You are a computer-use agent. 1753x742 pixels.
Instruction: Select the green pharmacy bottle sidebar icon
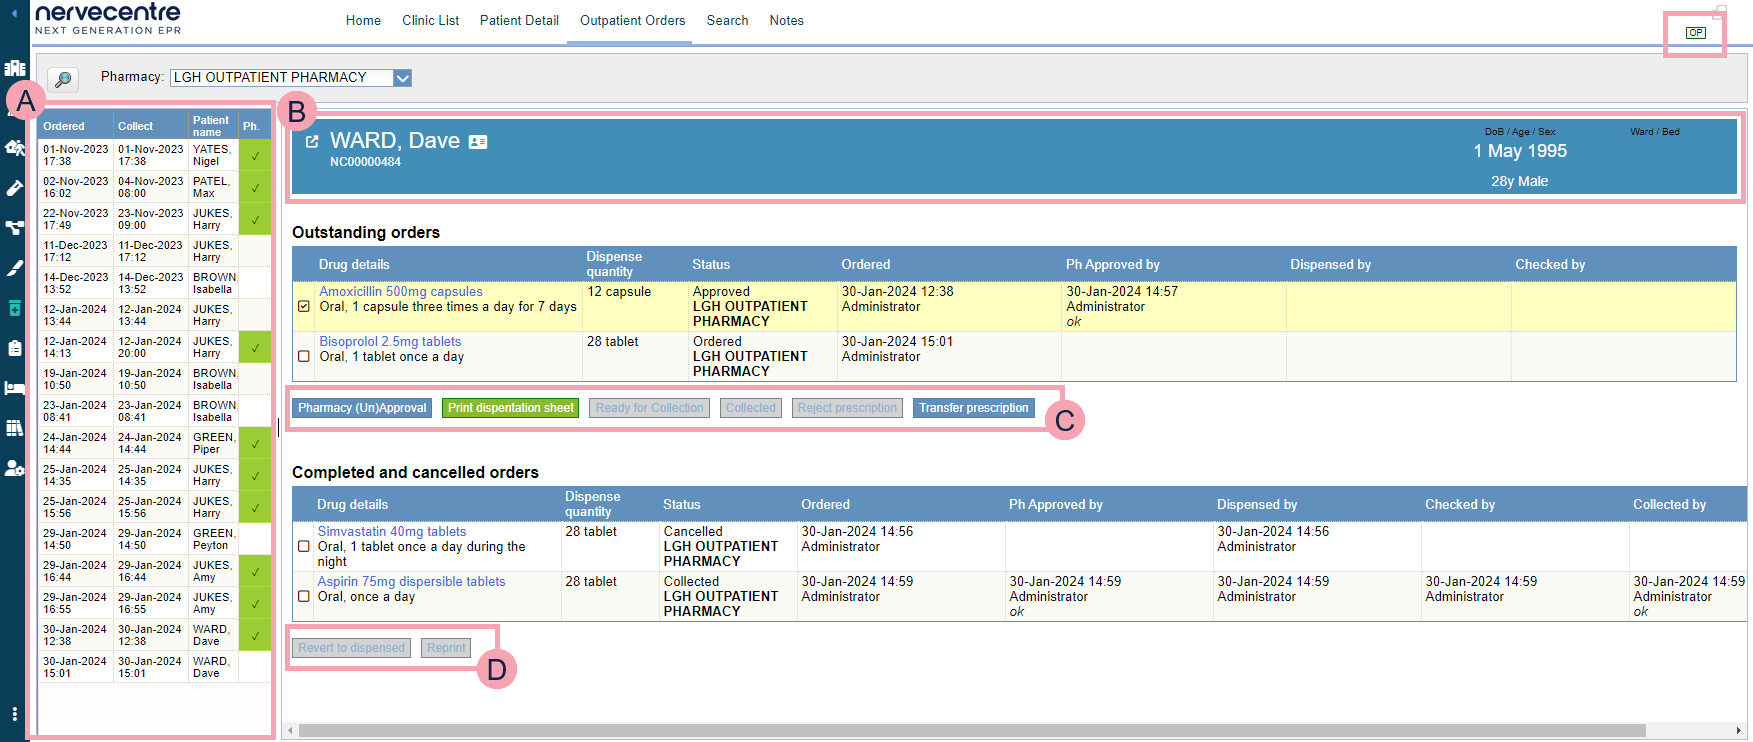15,308
